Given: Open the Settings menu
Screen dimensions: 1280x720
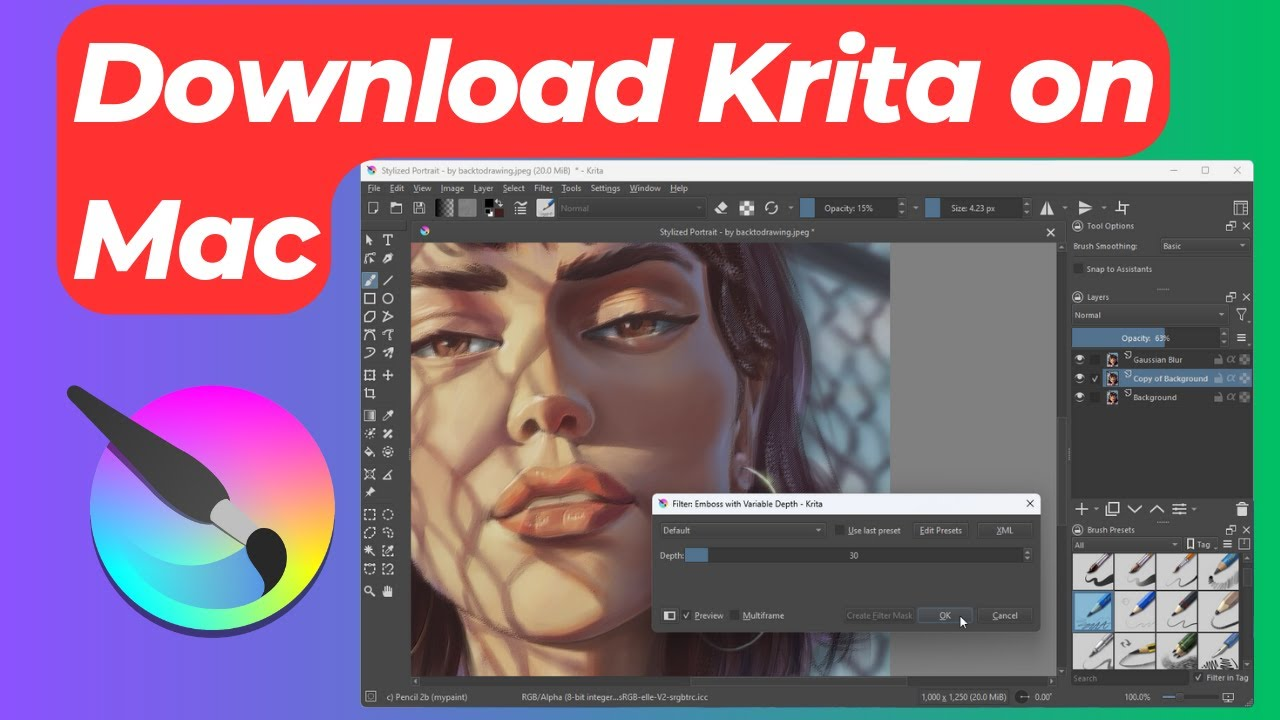Looking at the screenshot, I should (x=605, y=188).
